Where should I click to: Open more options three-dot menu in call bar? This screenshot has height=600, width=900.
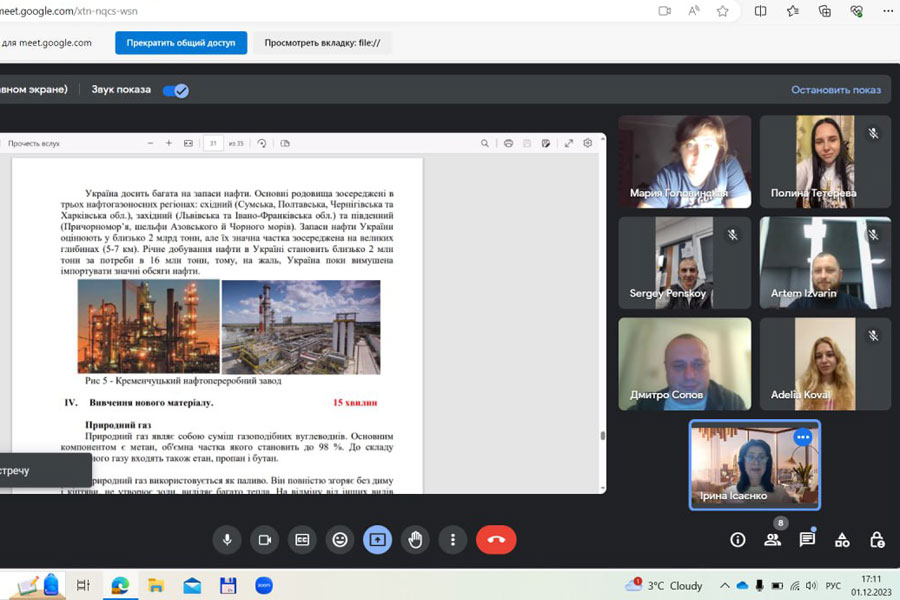coord(453,540)
